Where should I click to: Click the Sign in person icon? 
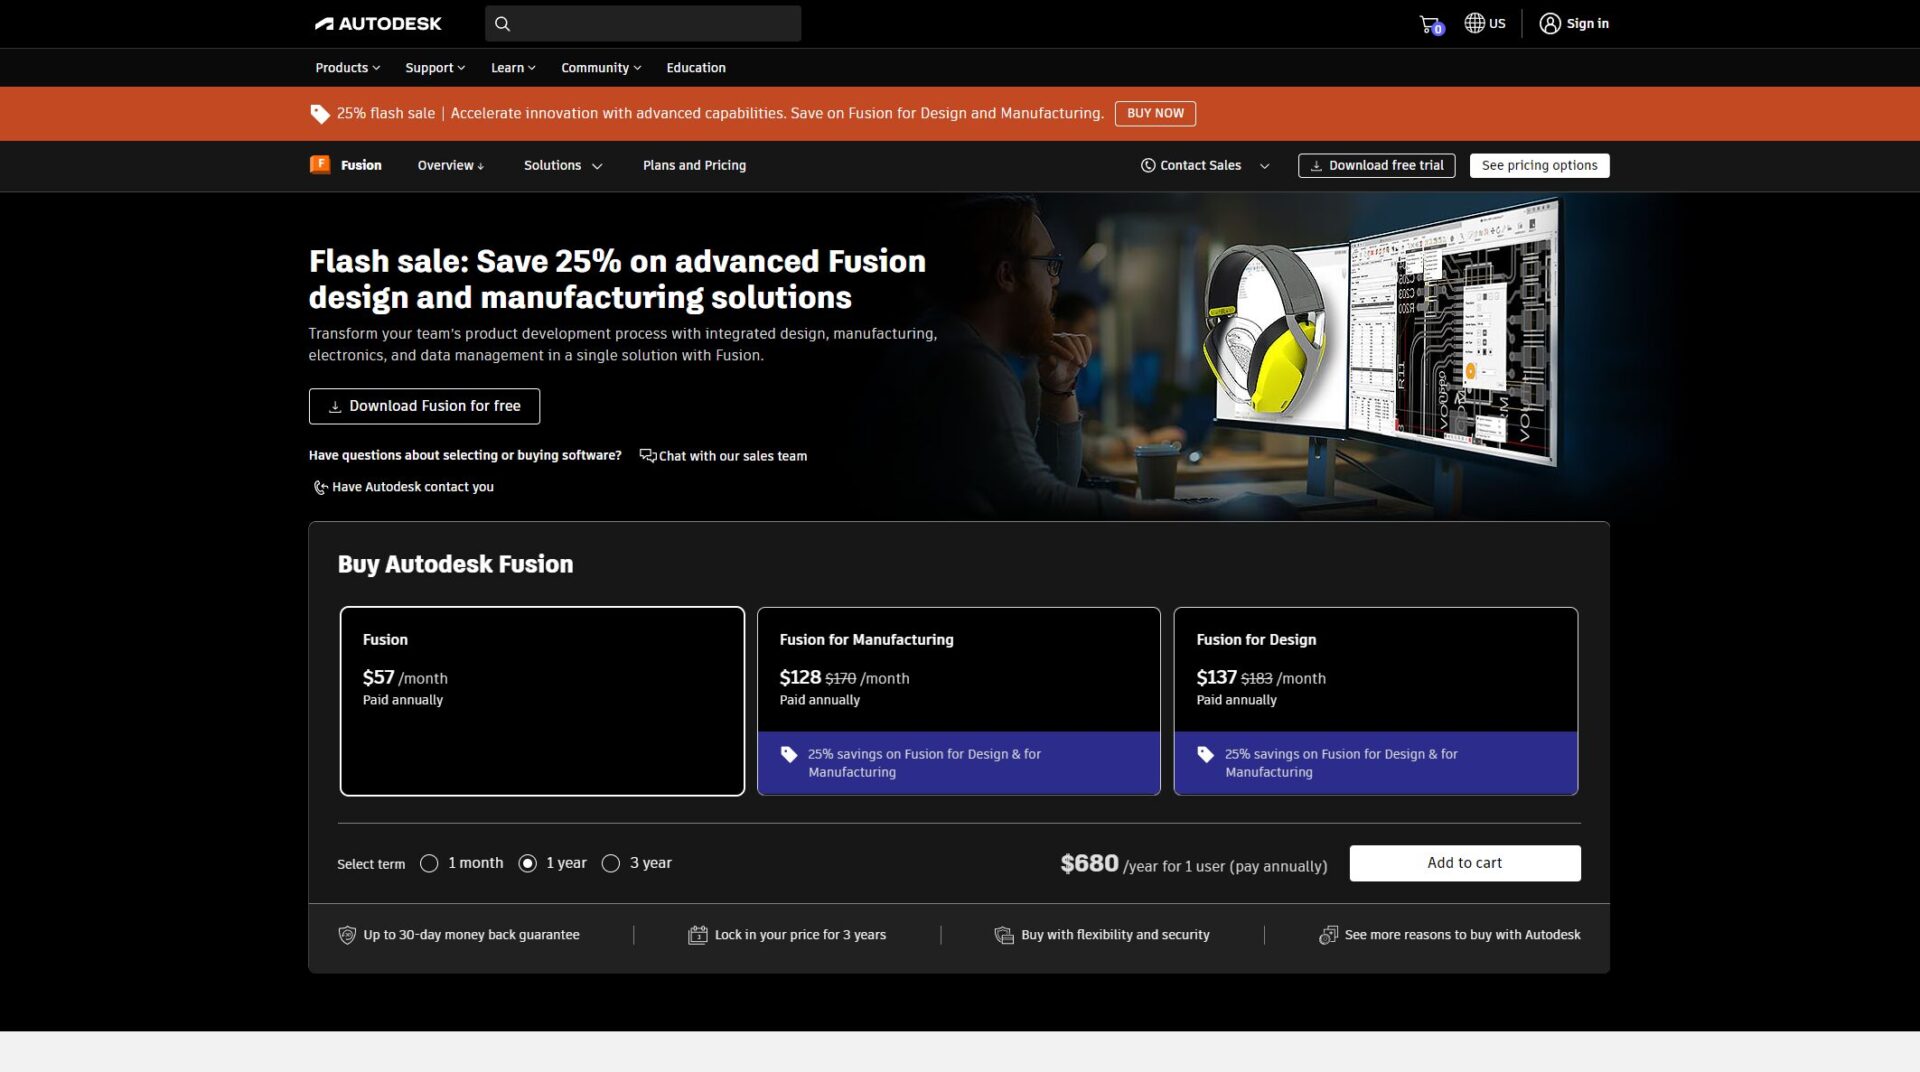pyautogui.click(x=1549, y=23)
